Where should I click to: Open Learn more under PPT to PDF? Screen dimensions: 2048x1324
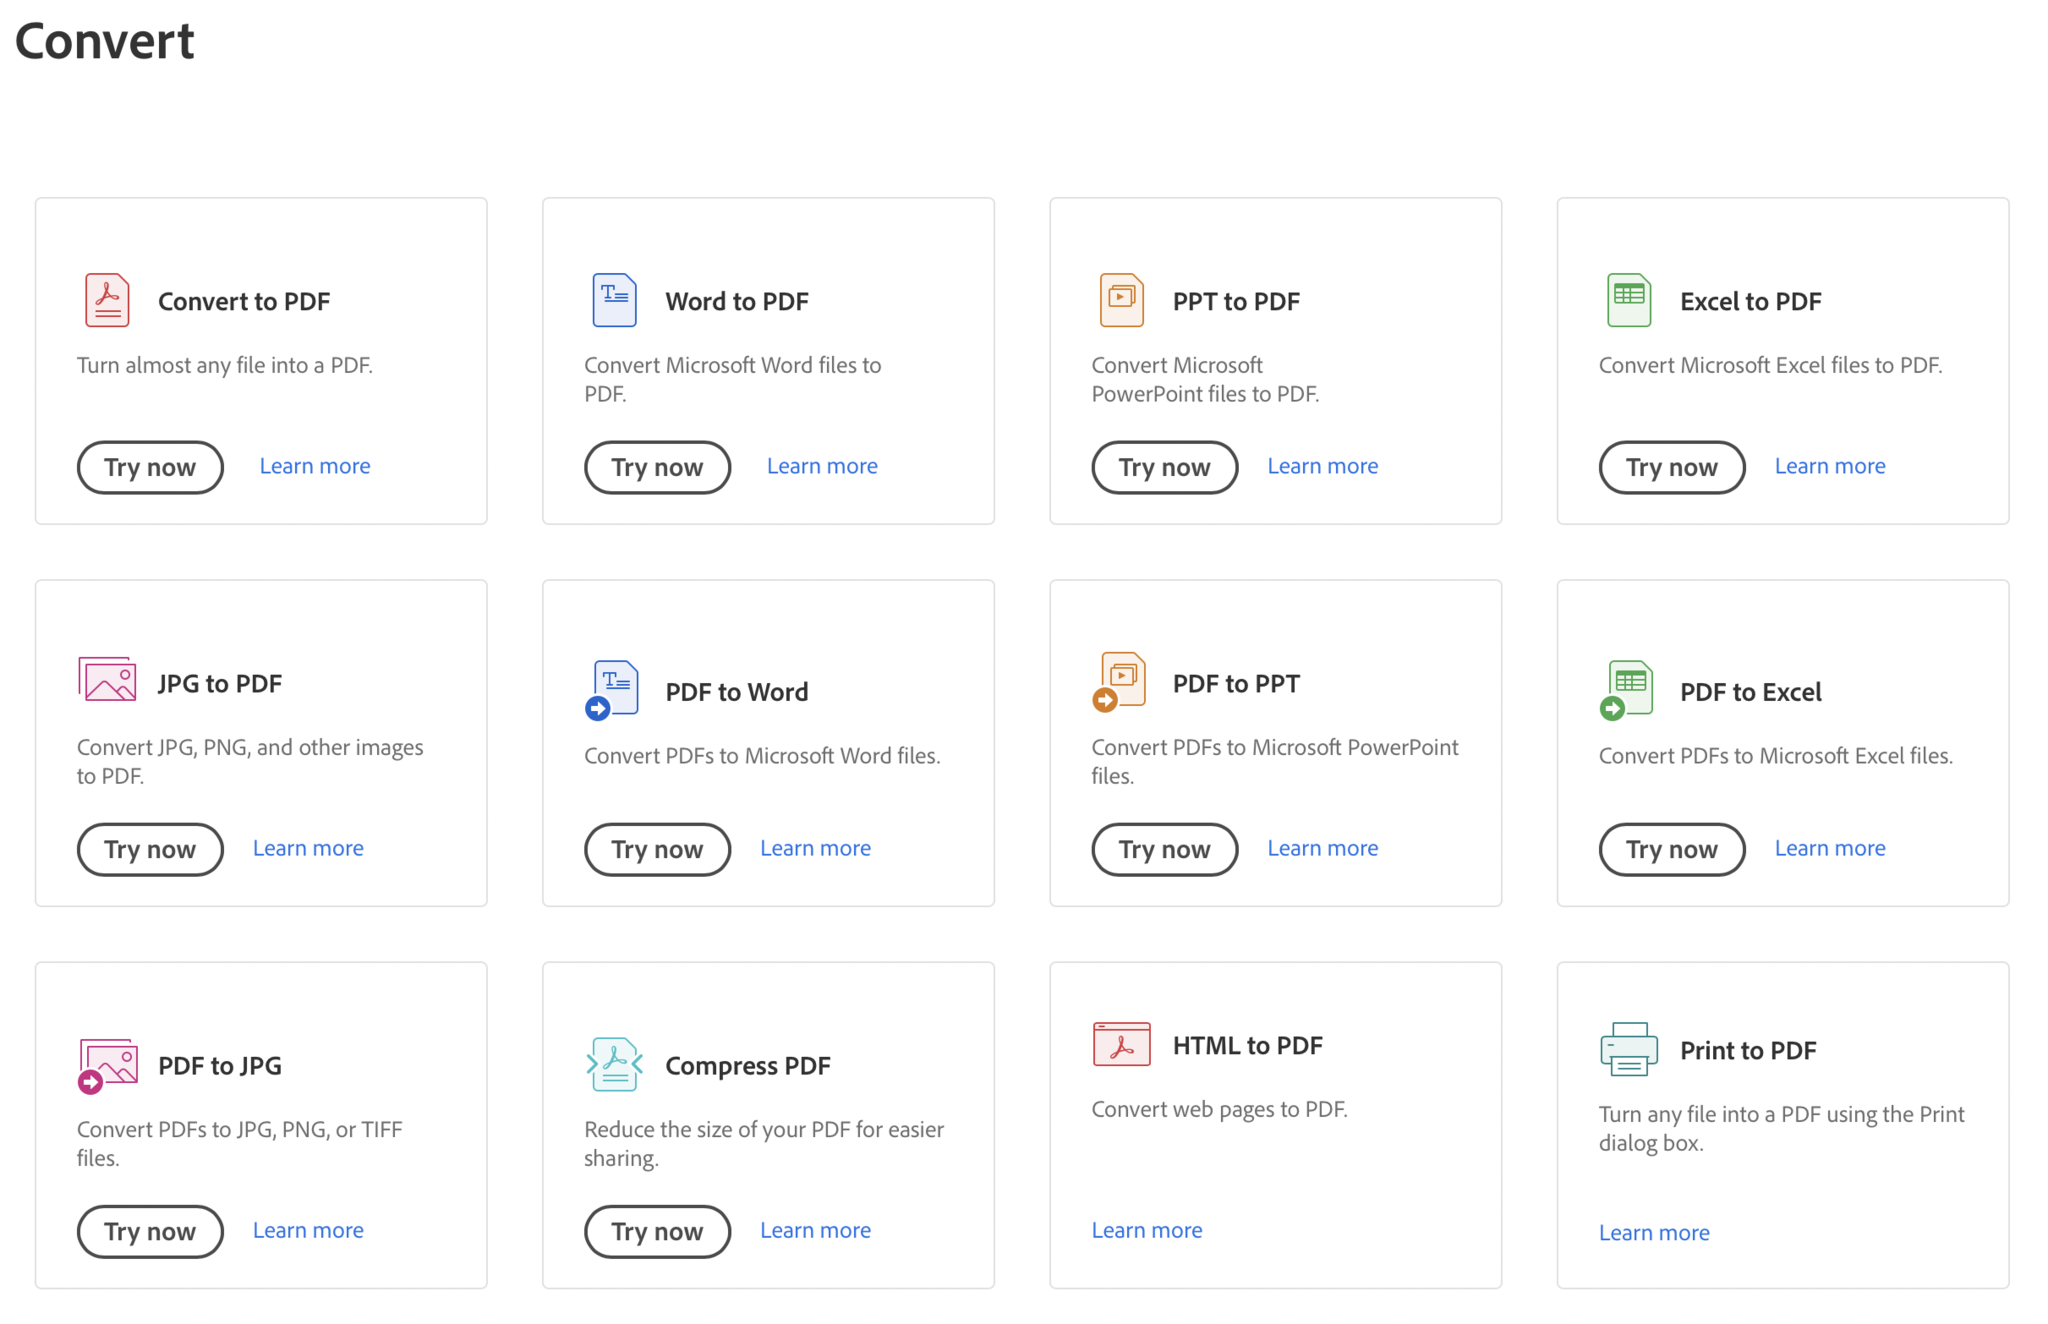[x=1322, y=466]
